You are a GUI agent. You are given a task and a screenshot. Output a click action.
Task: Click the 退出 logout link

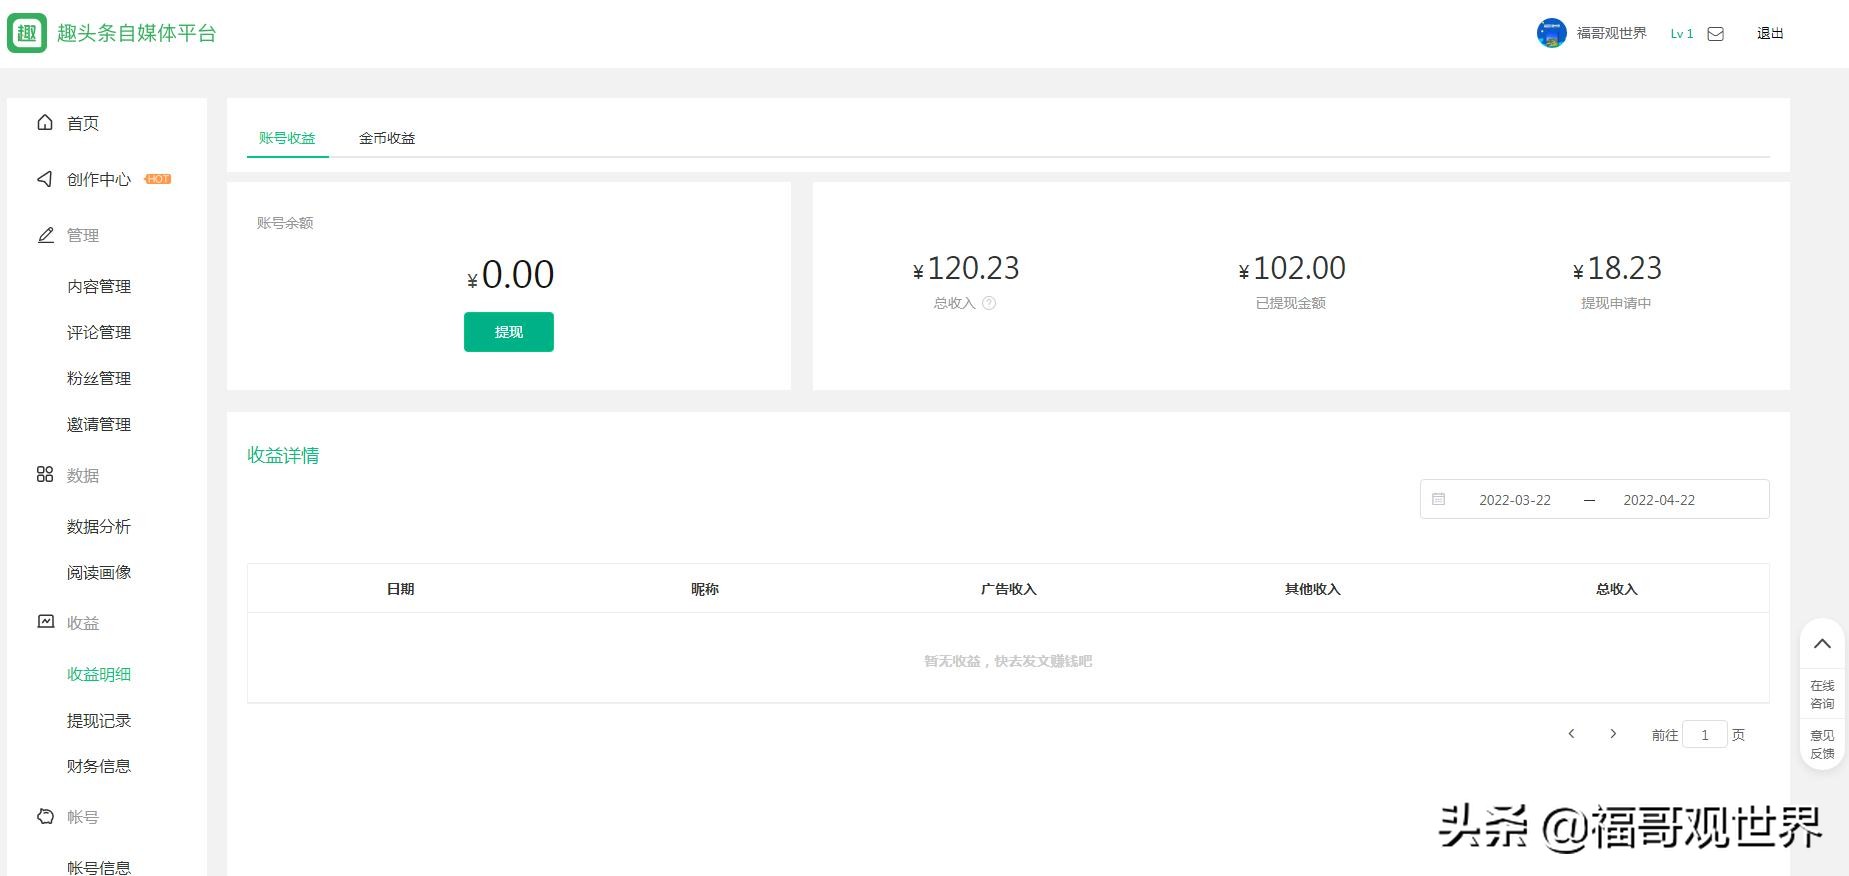point(1769,34)
